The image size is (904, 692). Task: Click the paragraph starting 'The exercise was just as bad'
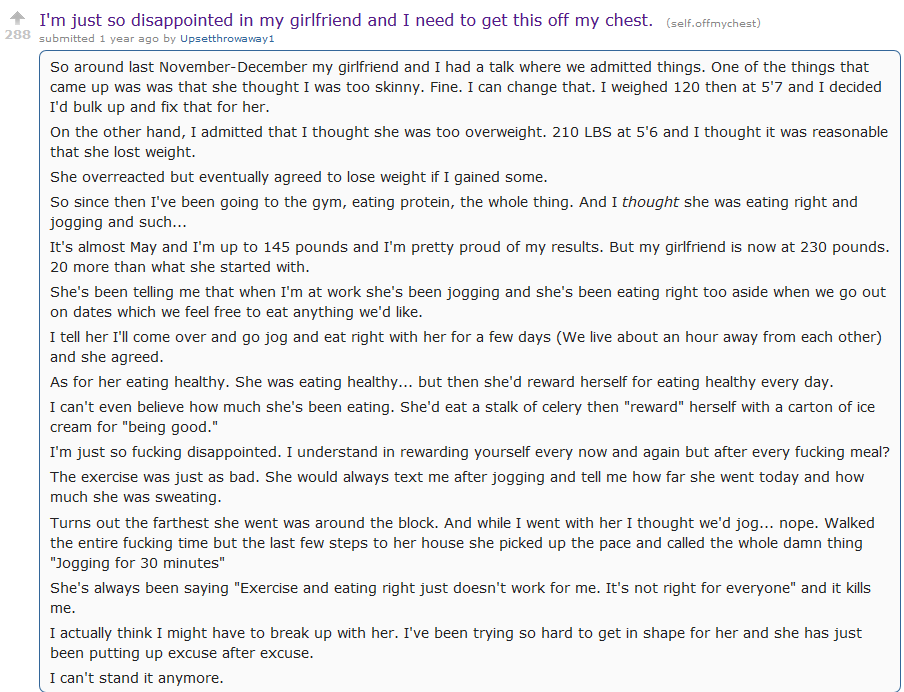click(457, 487)
